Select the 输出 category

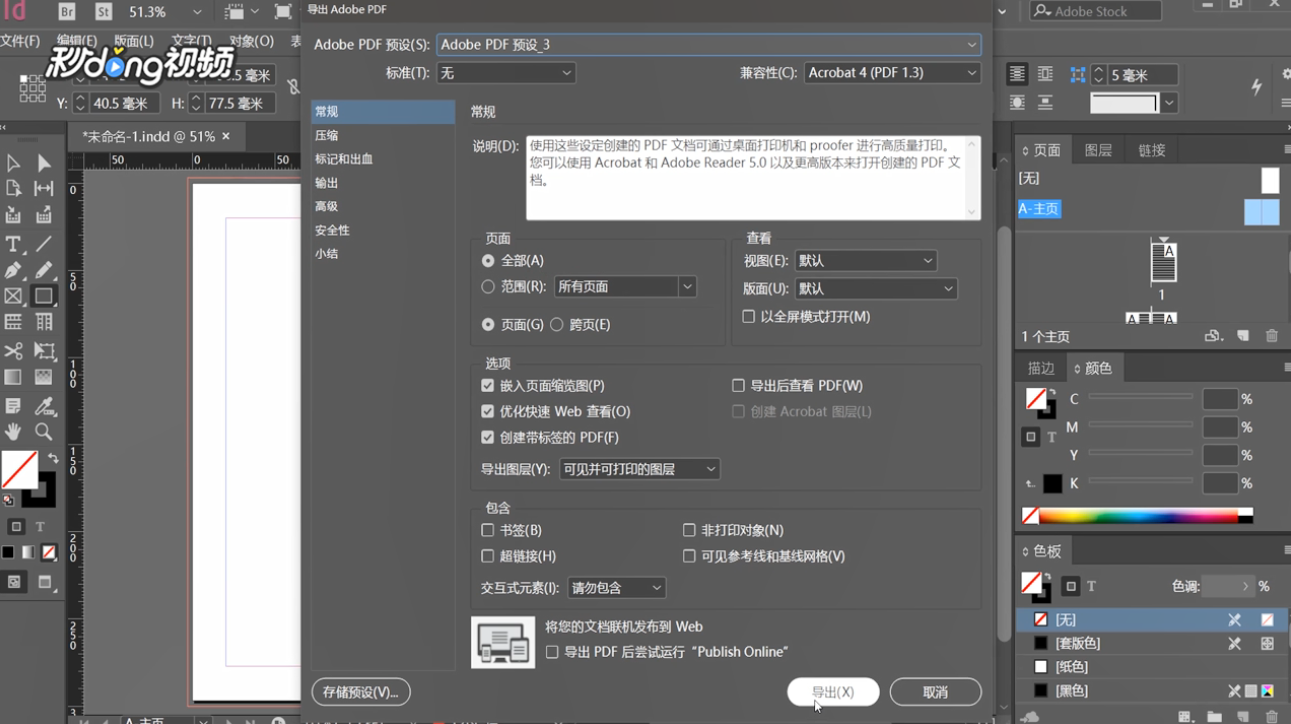click(383, 183)
